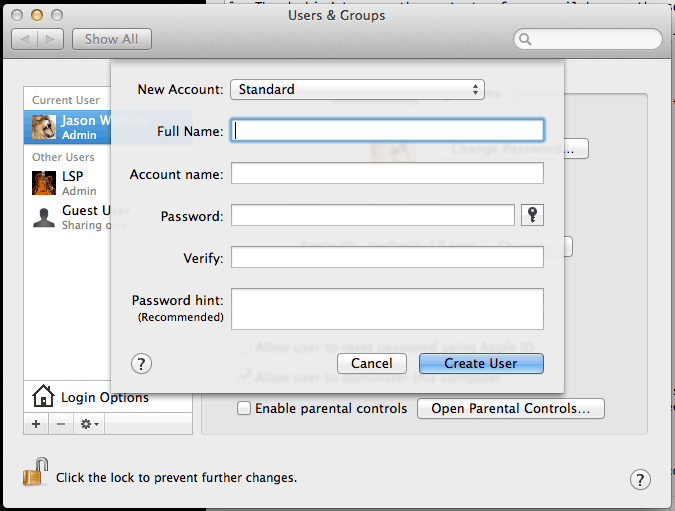Click into the Account name field

tap(387, 173)
